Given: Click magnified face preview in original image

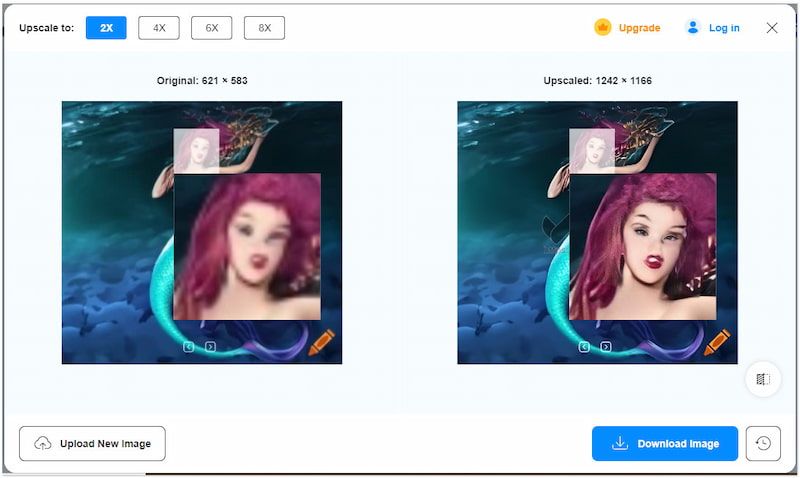Looking at the screenshot, I should (247, 247).
